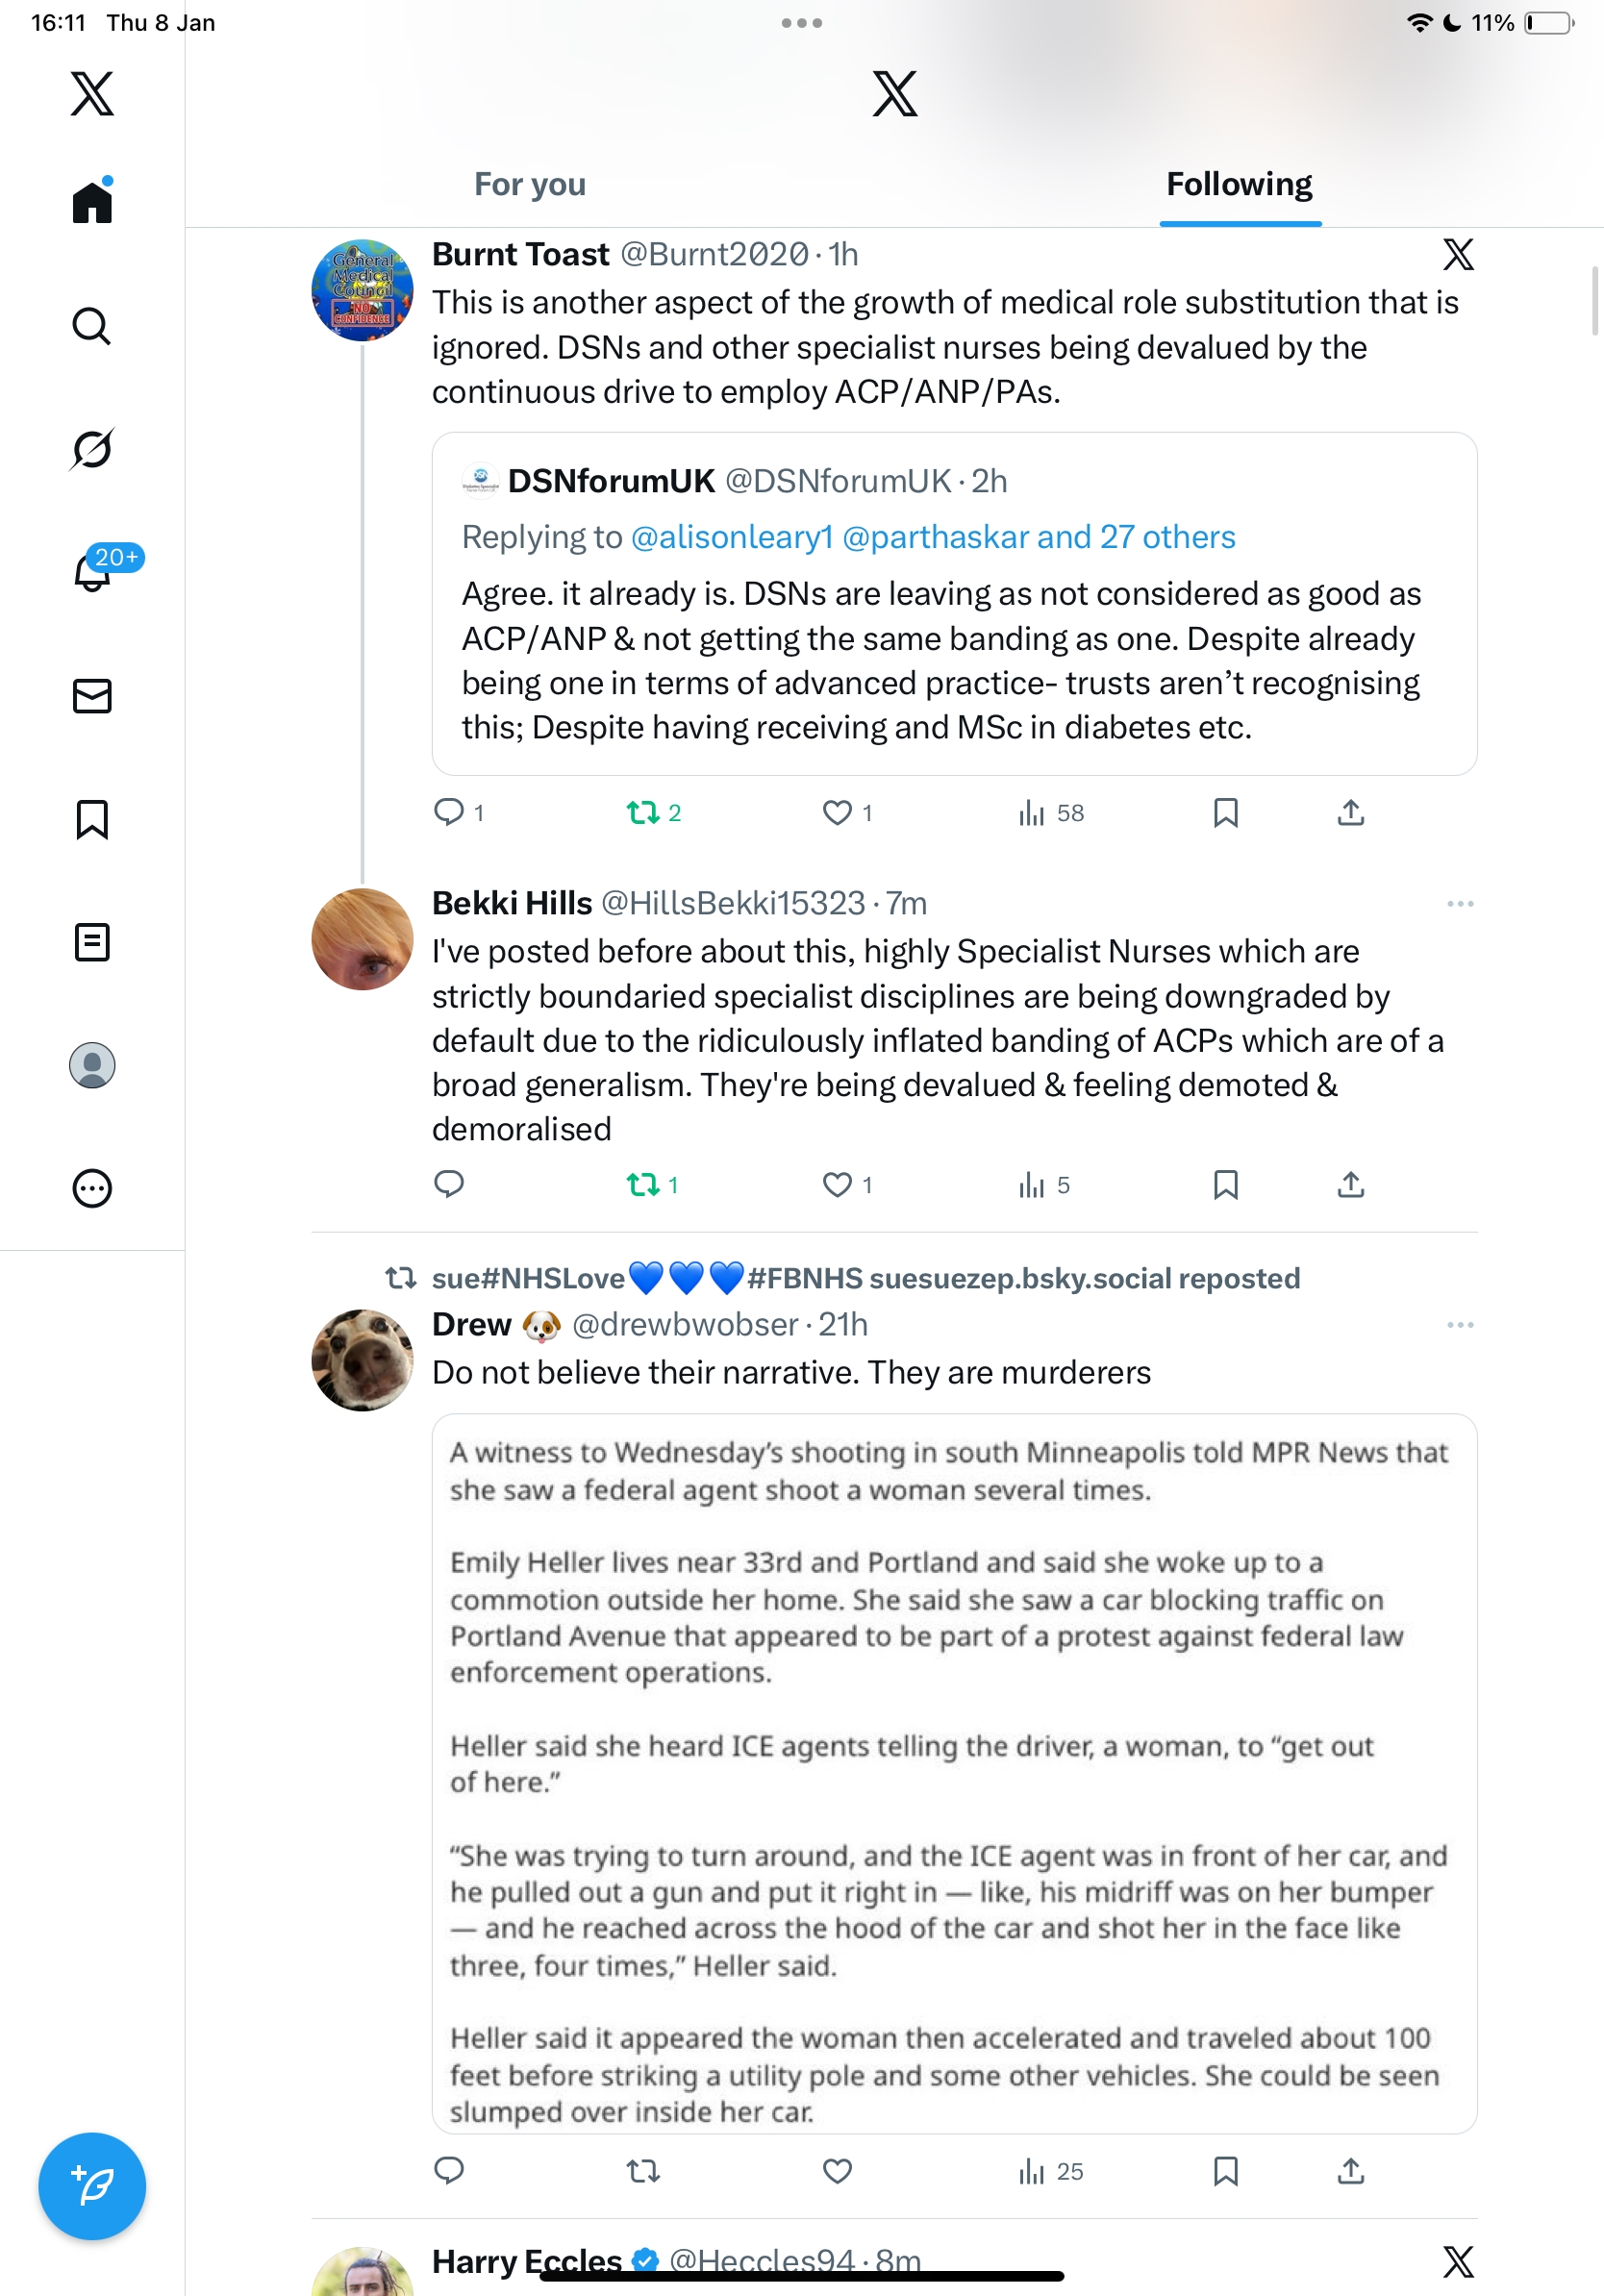The image size is (1604, 2296).
Task: Open the More menu in sidebar
Action: (x=92, y=1189)
